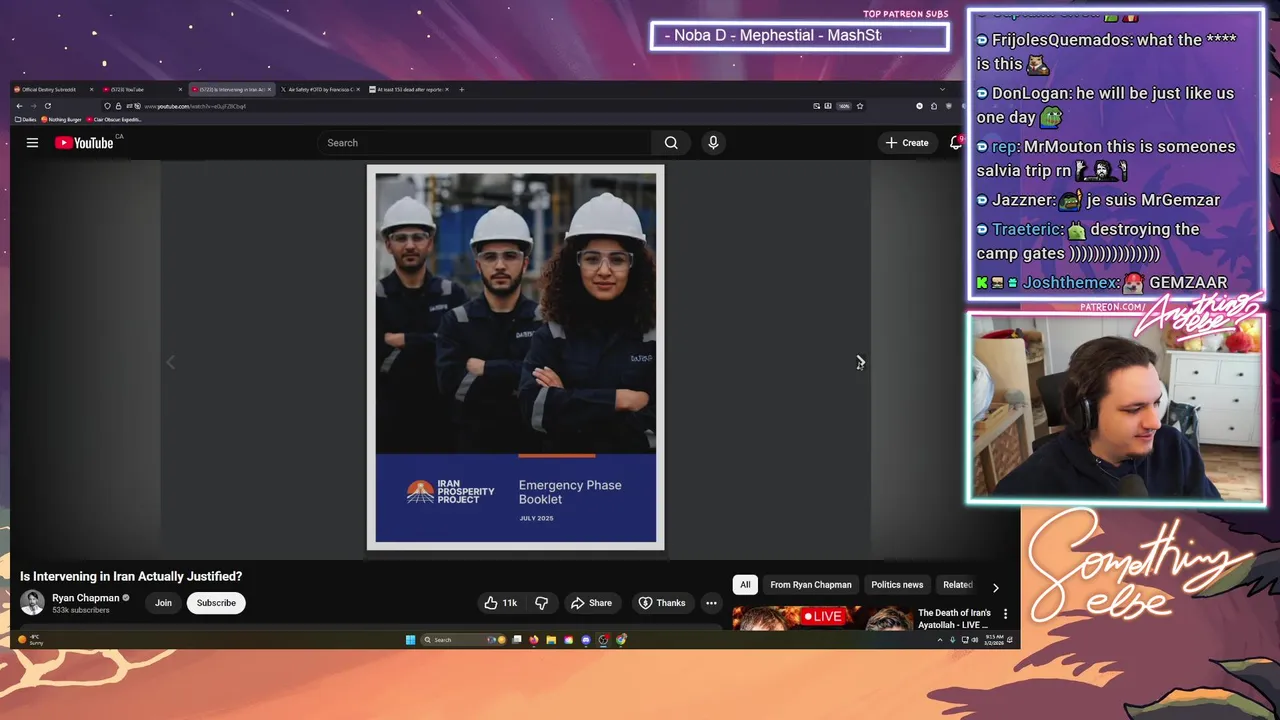Click the video title 'Is Intervening in Iran Actually Justified?'

pos(131,576)
